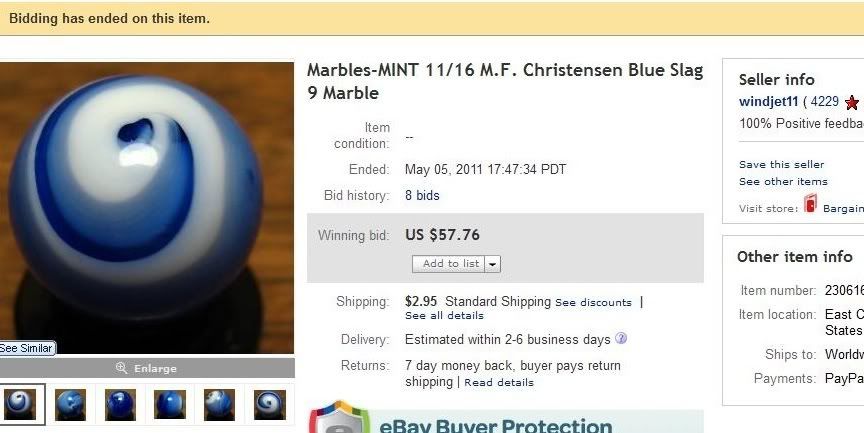Click the See discounts shipping link
This screenshot has height=433, width=864.
click(593, 302)
